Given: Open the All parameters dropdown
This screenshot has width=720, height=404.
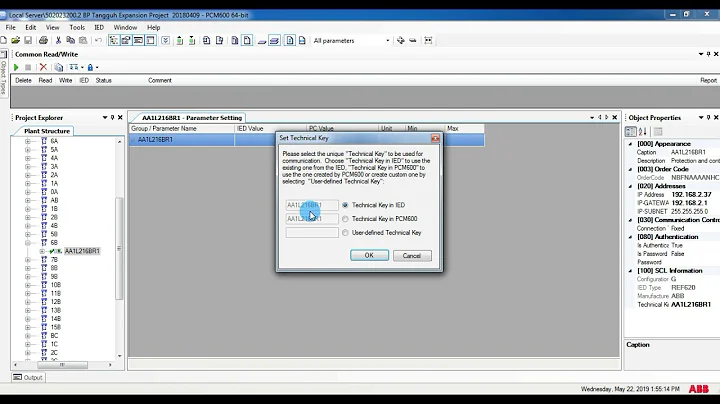Looking at the screenshot, I should (388, 40).
